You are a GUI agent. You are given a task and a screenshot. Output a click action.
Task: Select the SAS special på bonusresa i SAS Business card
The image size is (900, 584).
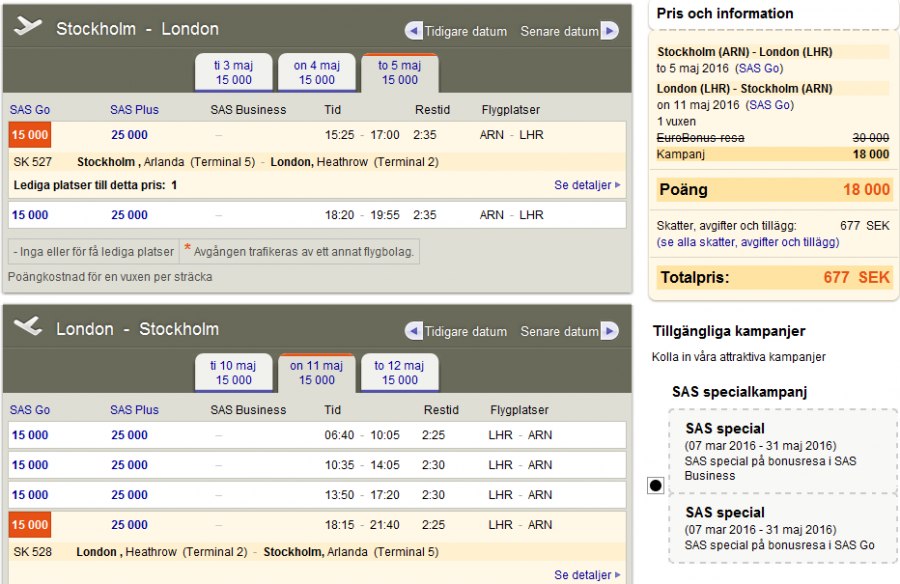pyautogui.click(x=783, y=451)
